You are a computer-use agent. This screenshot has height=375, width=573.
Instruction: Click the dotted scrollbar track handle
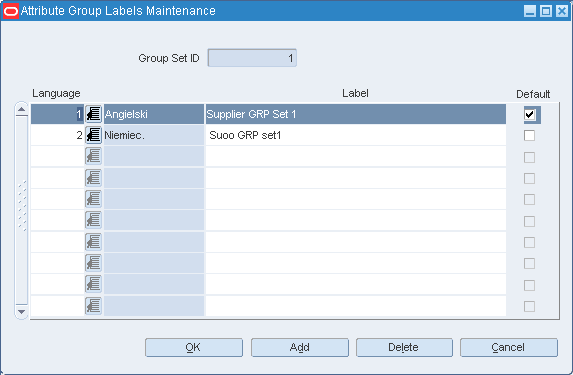[x=22, y=206]
